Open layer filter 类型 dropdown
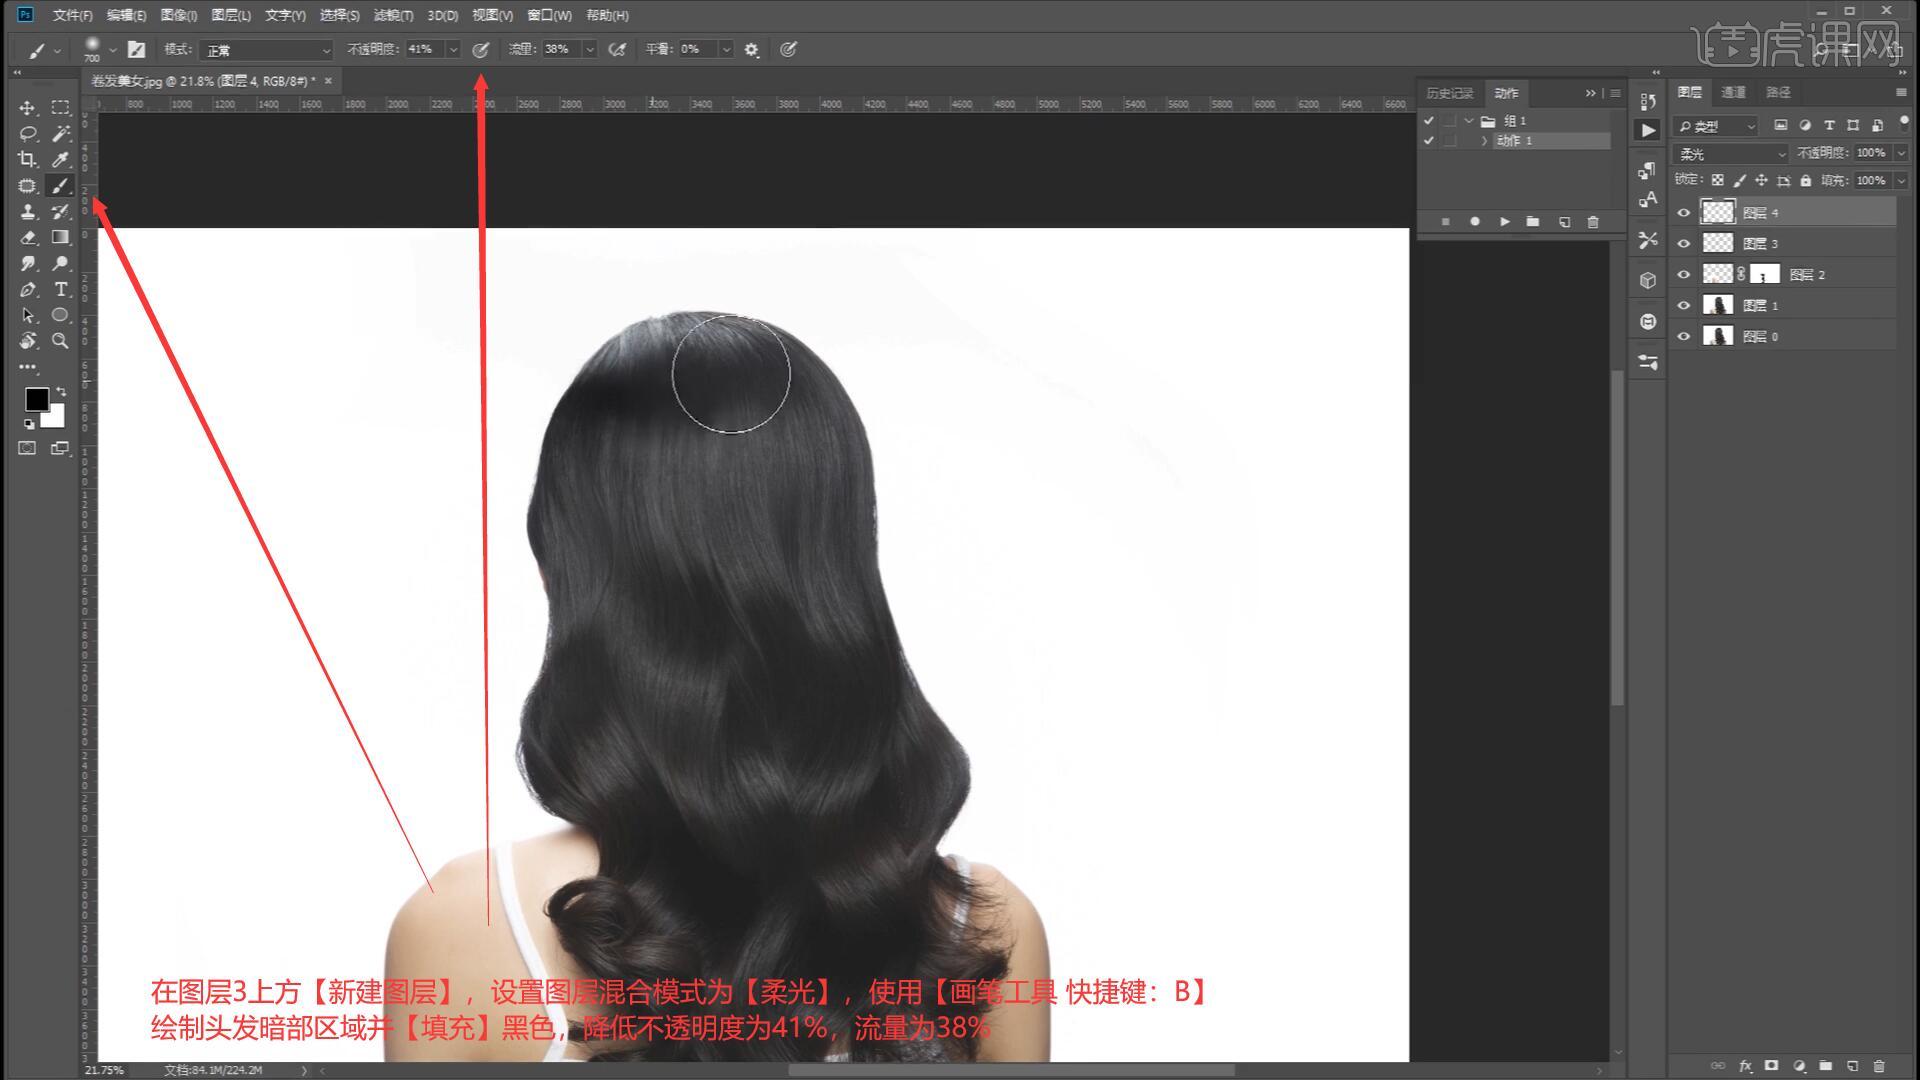 [1716, 126]
